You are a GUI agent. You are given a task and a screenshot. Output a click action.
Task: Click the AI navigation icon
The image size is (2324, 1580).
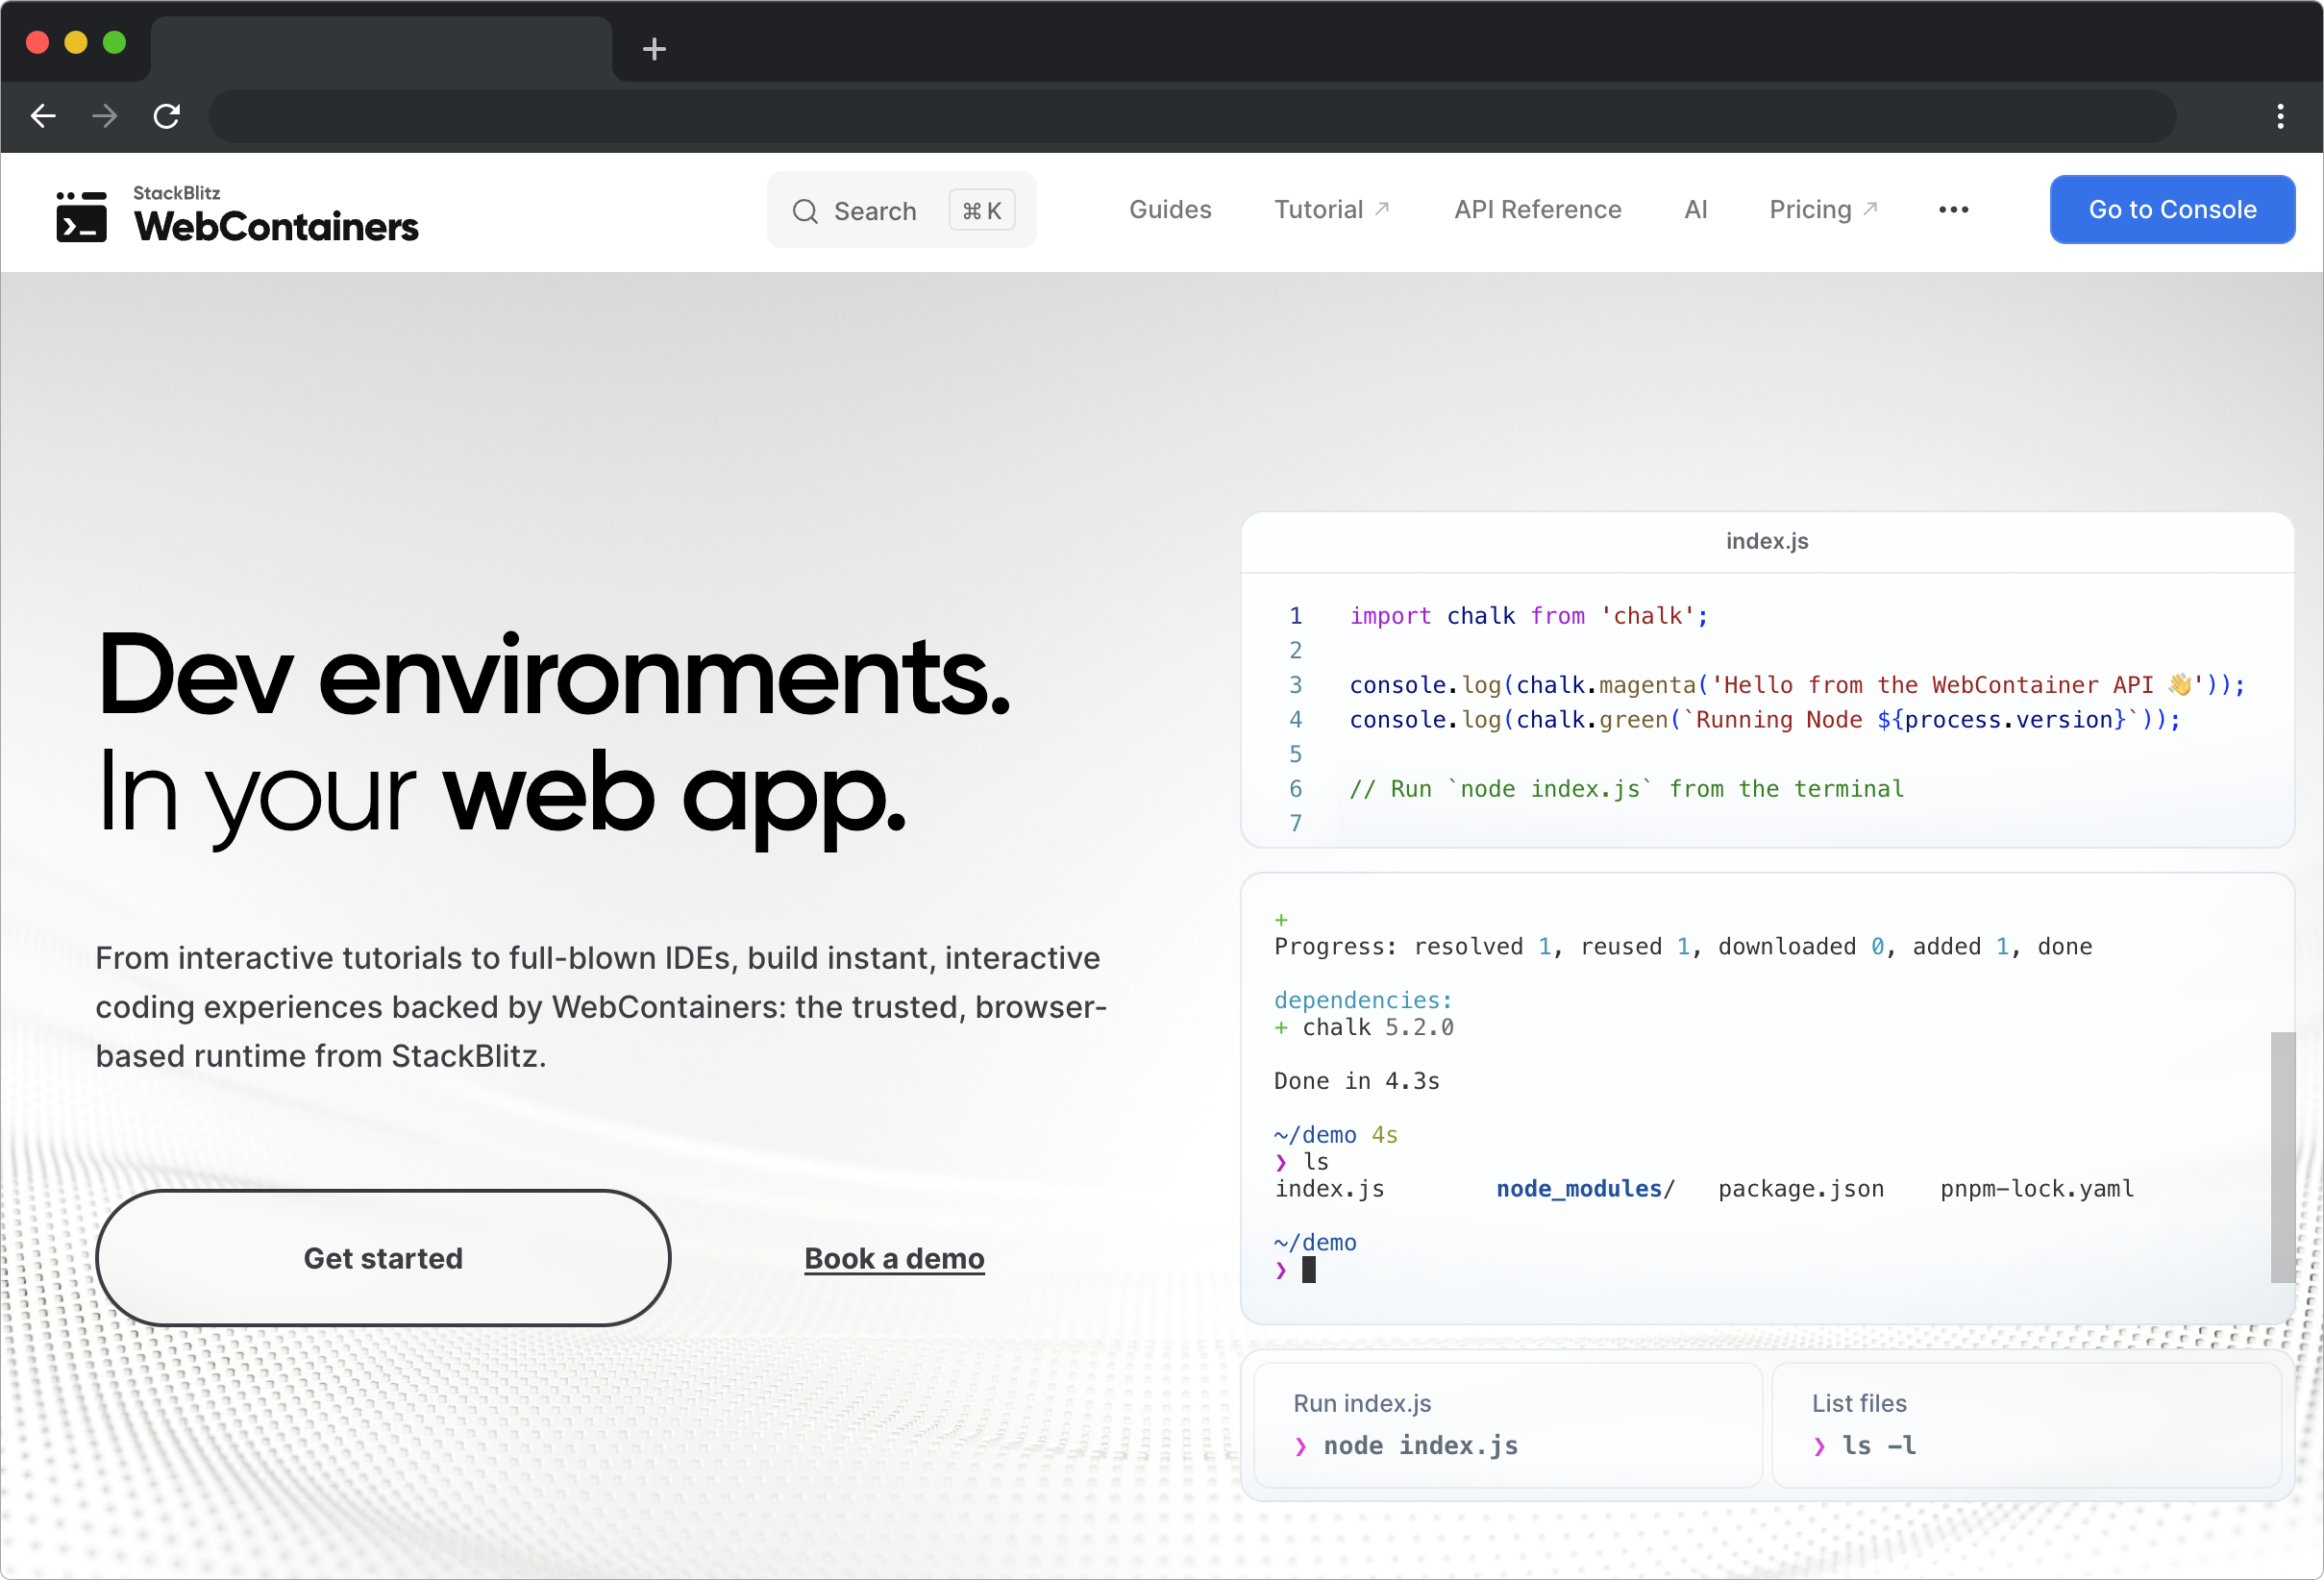[1696, 209]
